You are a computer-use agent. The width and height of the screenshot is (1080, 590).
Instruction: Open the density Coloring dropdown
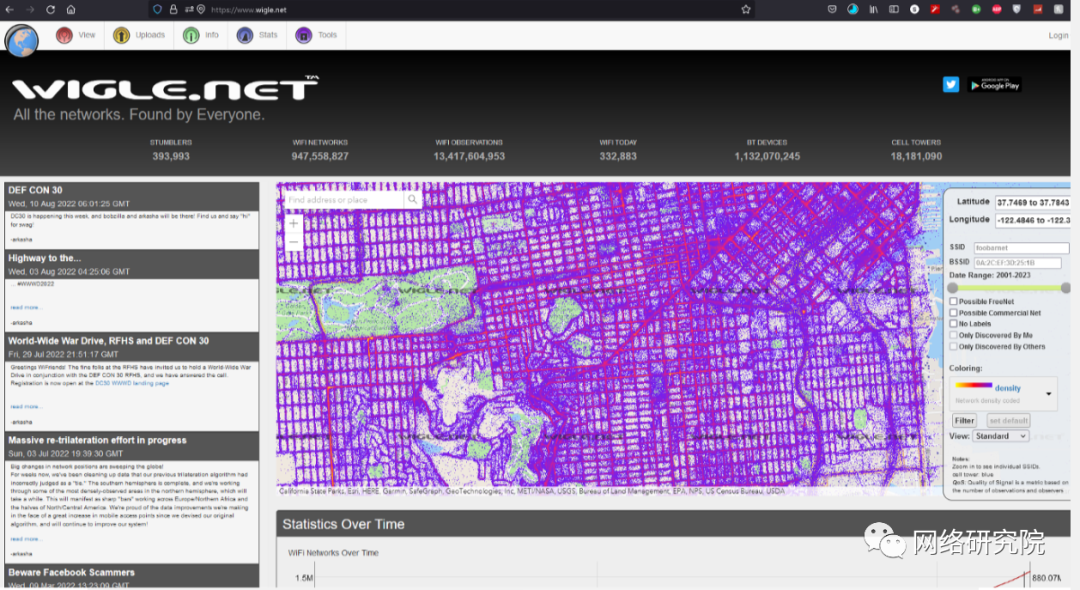click(1003, 393)
